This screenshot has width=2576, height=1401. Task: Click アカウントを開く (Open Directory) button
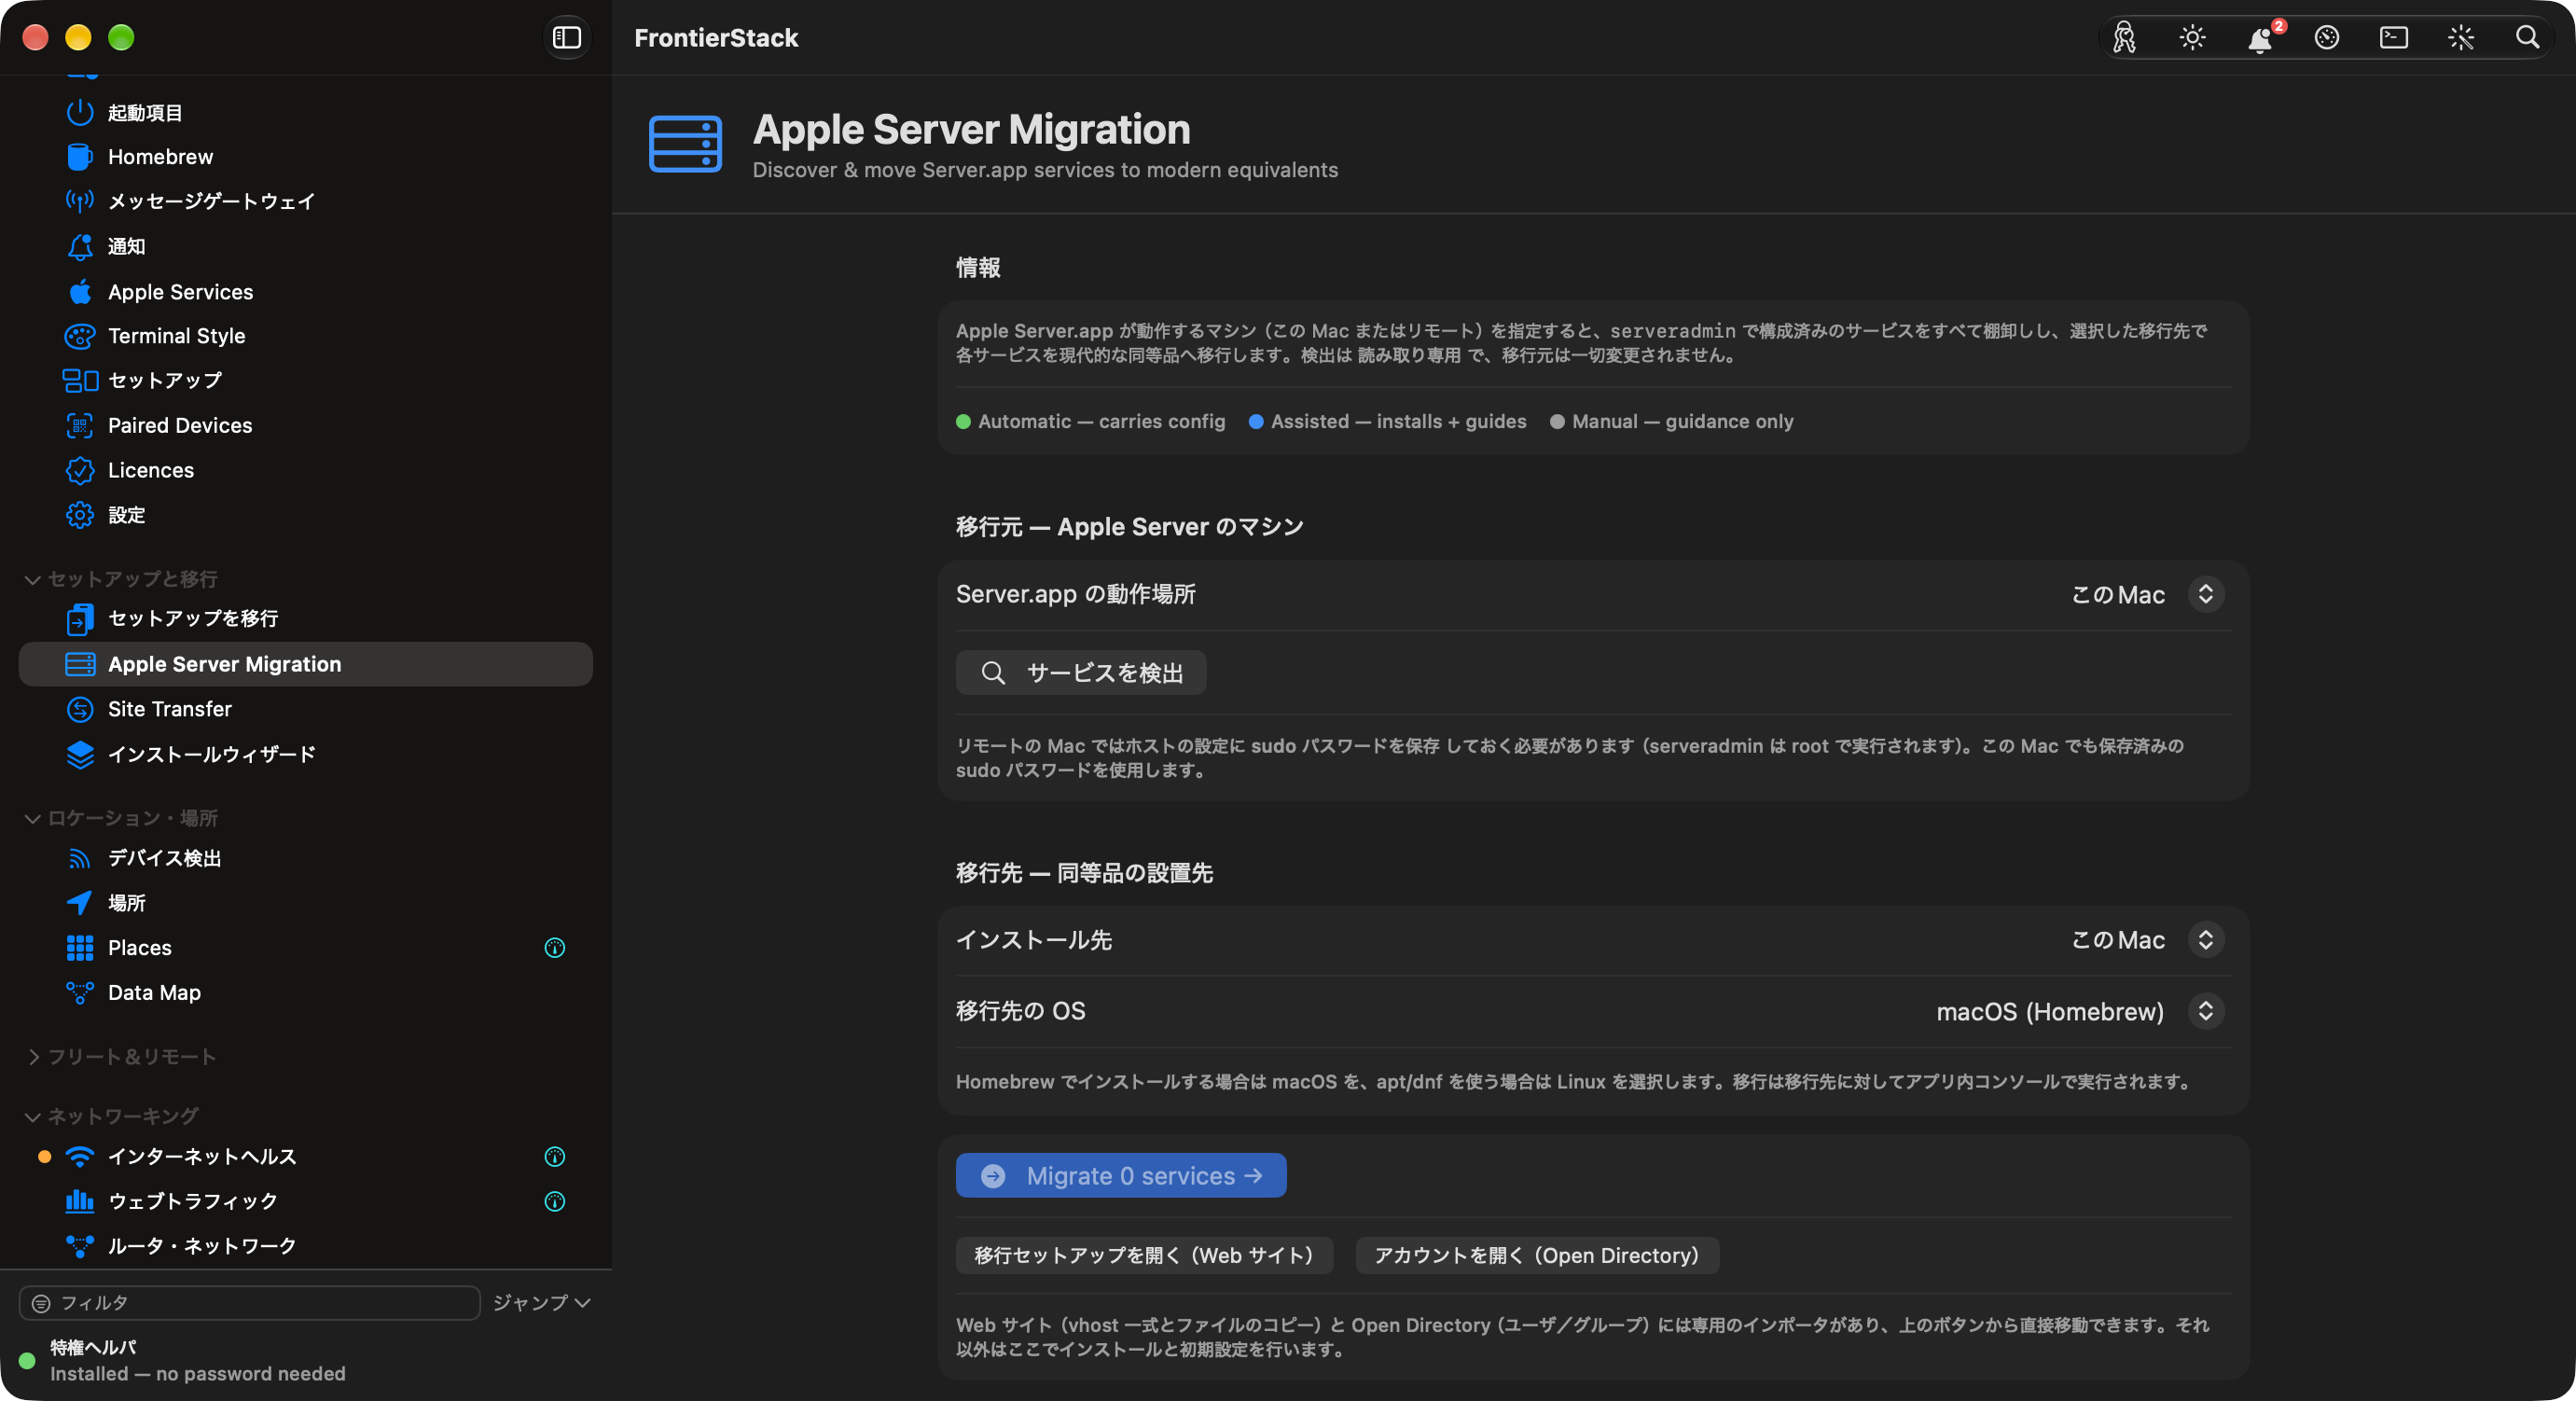point(1537,1255)
